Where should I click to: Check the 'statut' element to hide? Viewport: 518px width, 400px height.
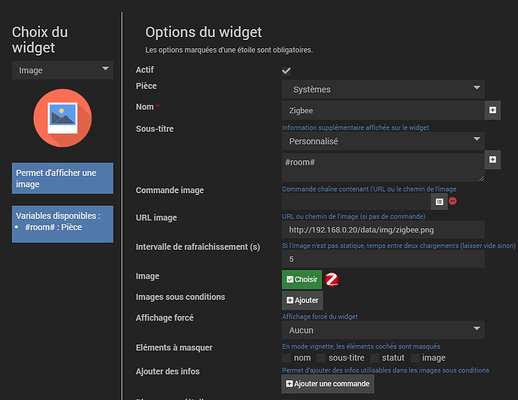click(374, 358)
